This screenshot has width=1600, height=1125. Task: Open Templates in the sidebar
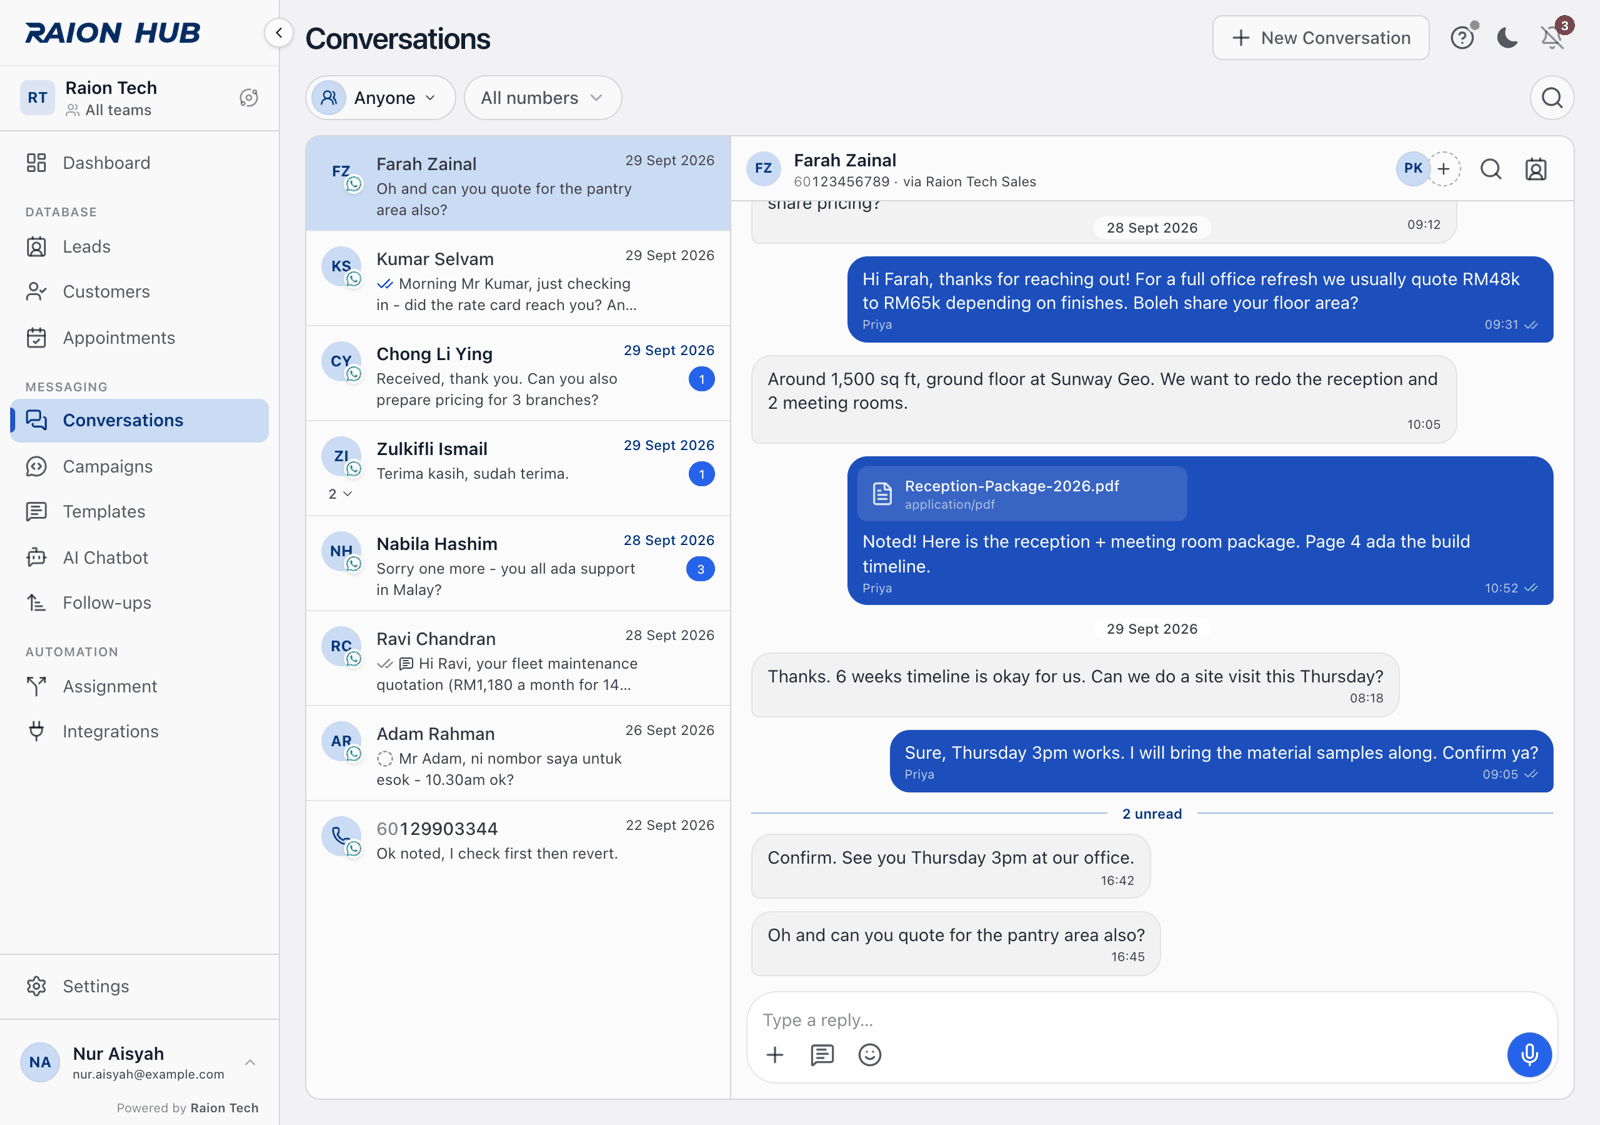pos(140,512)
